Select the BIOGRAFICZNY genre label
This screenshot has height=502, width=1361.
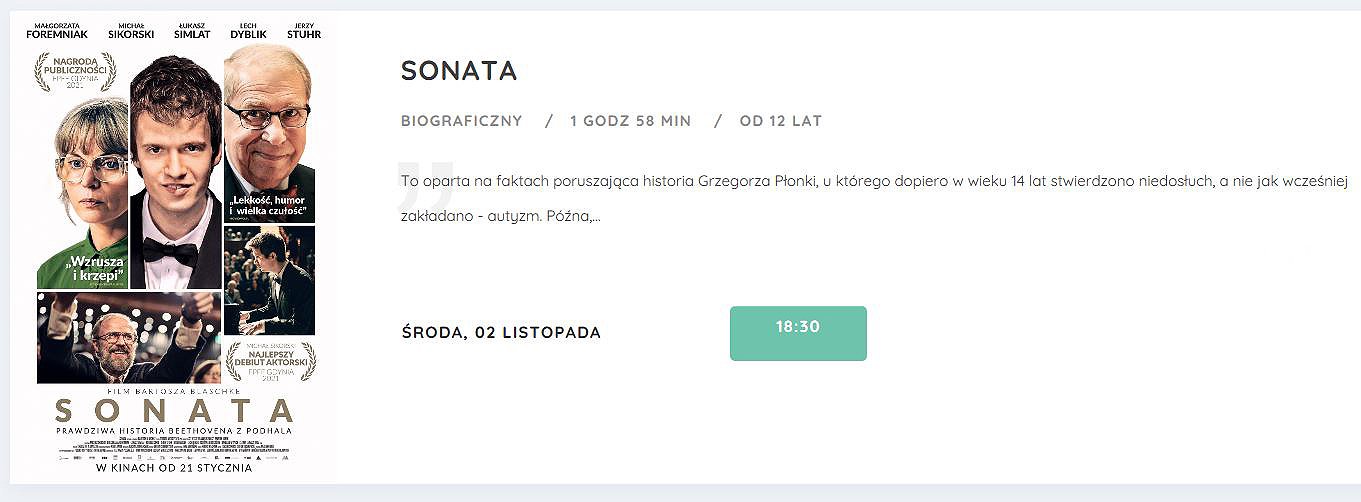click(461, 121)
